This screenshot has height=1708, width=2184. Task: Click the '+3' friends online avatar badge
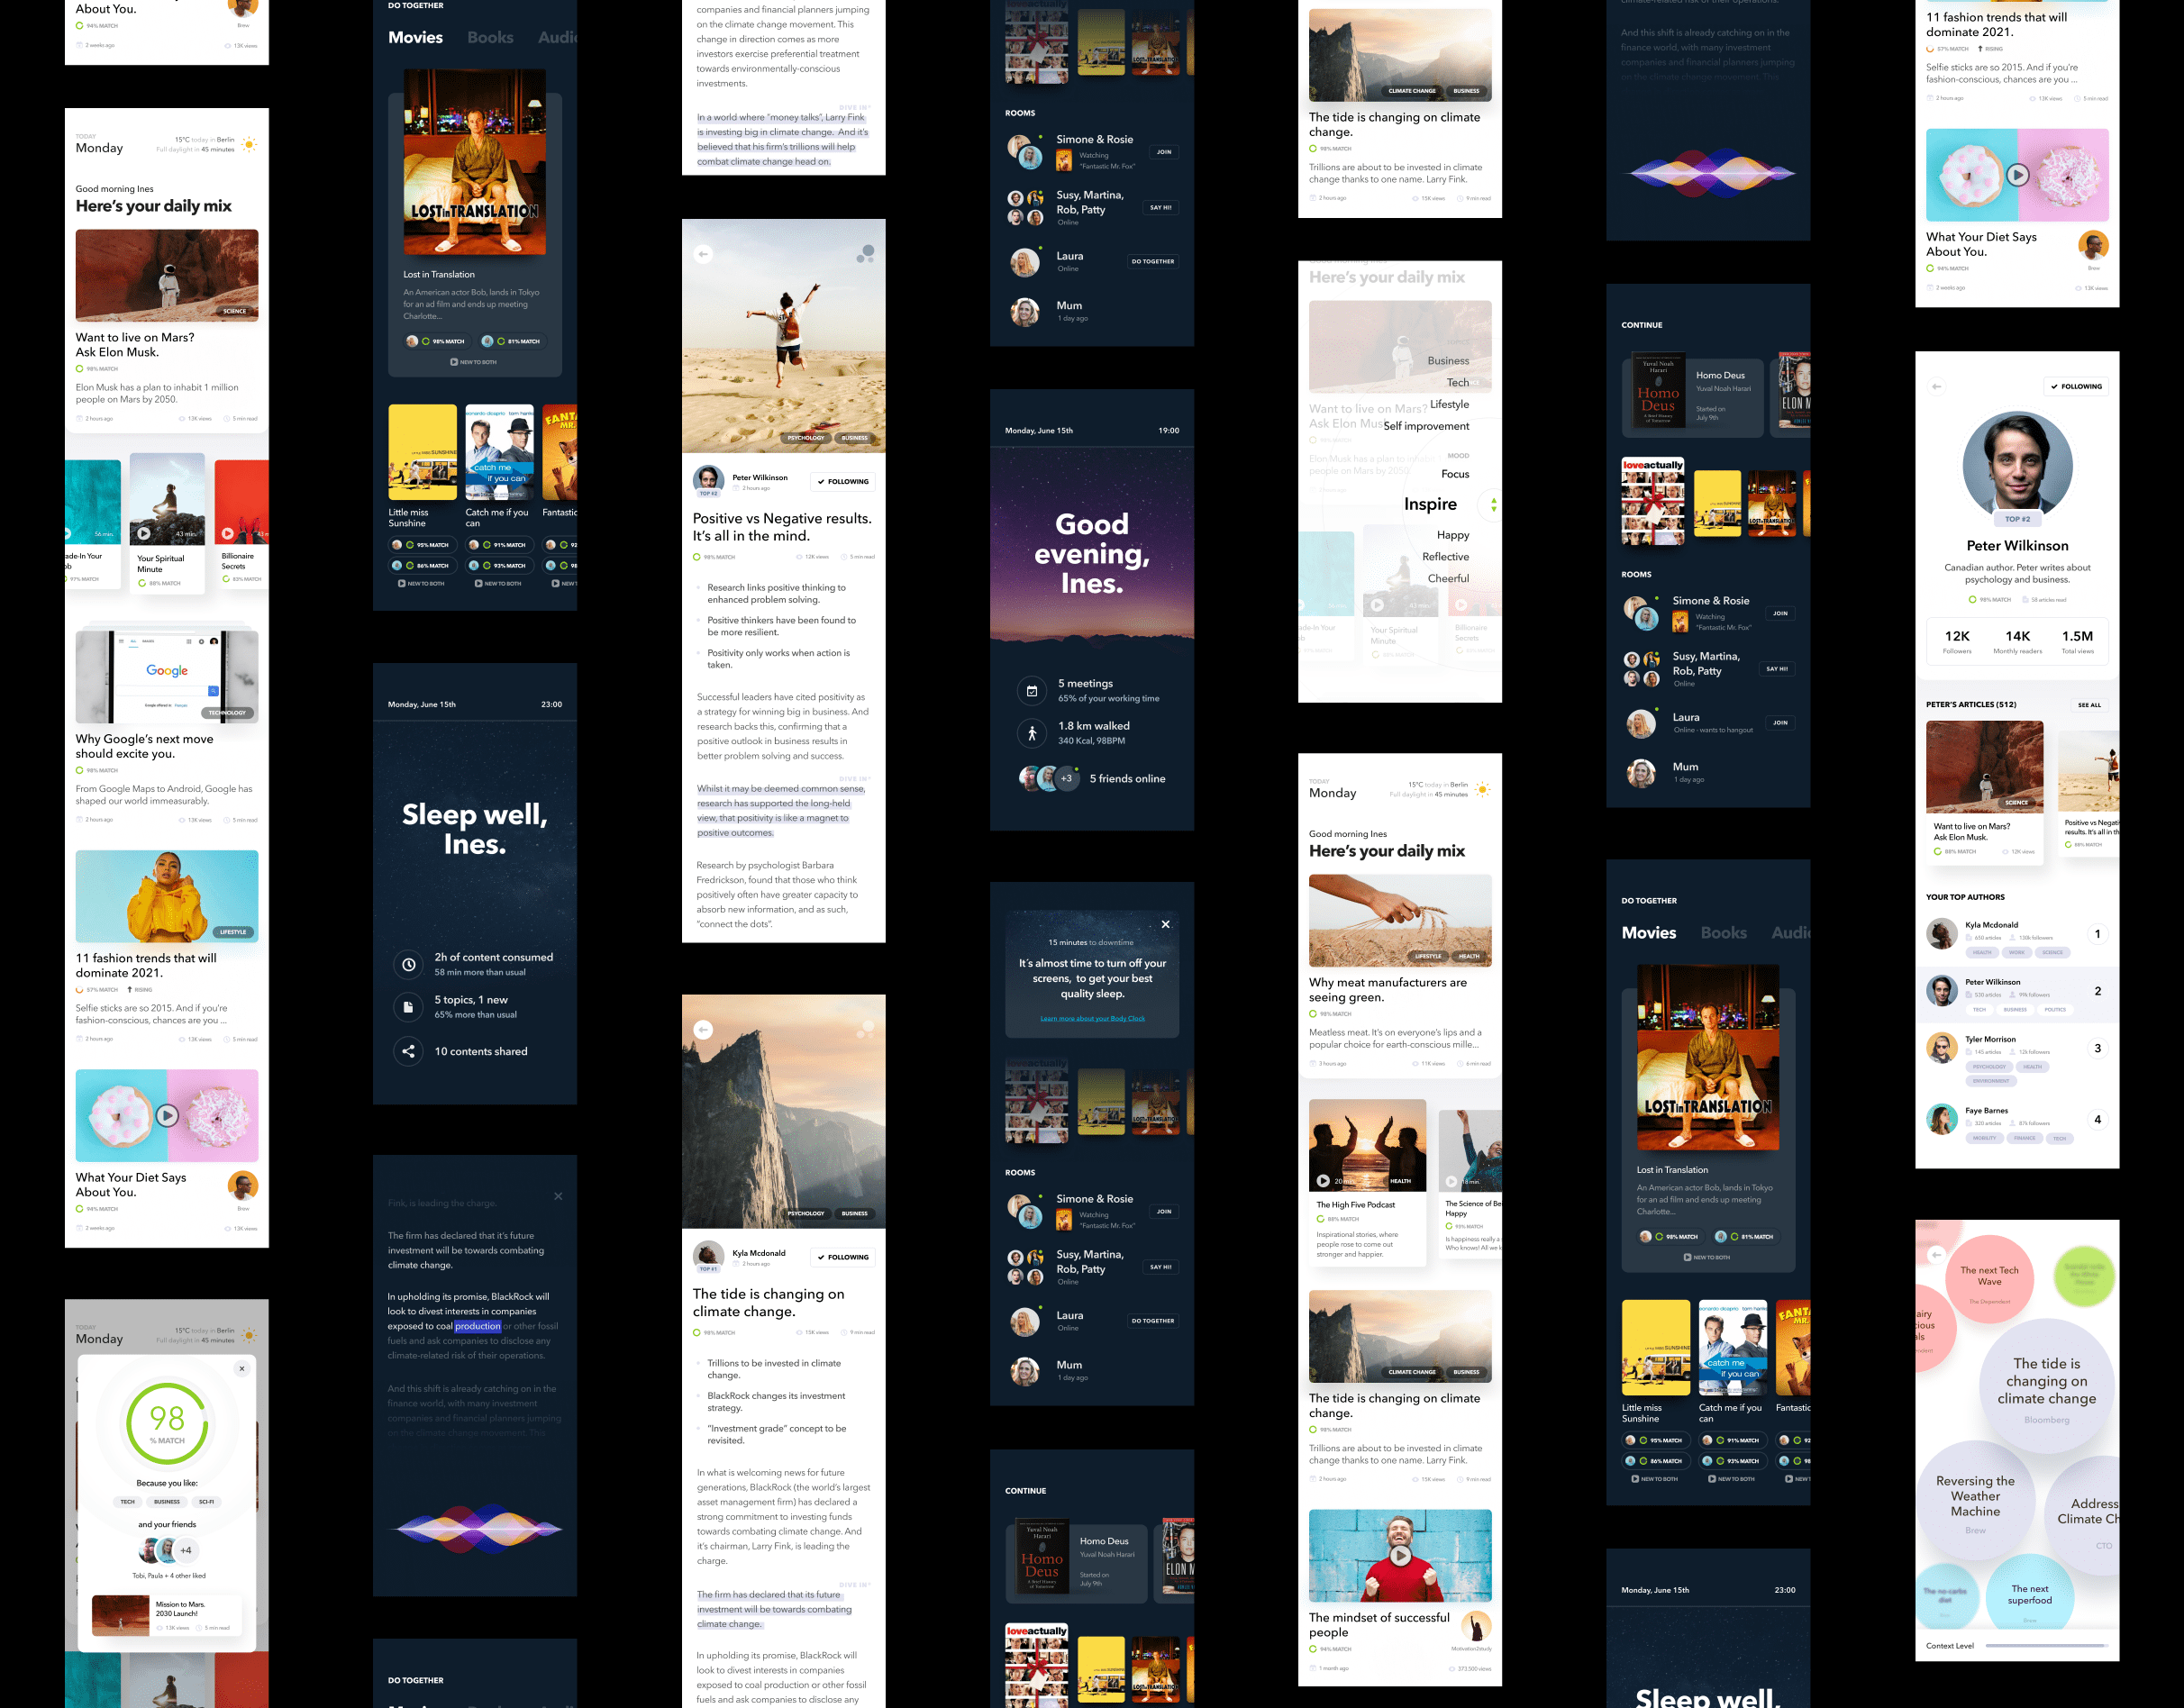click(1067, 779)
